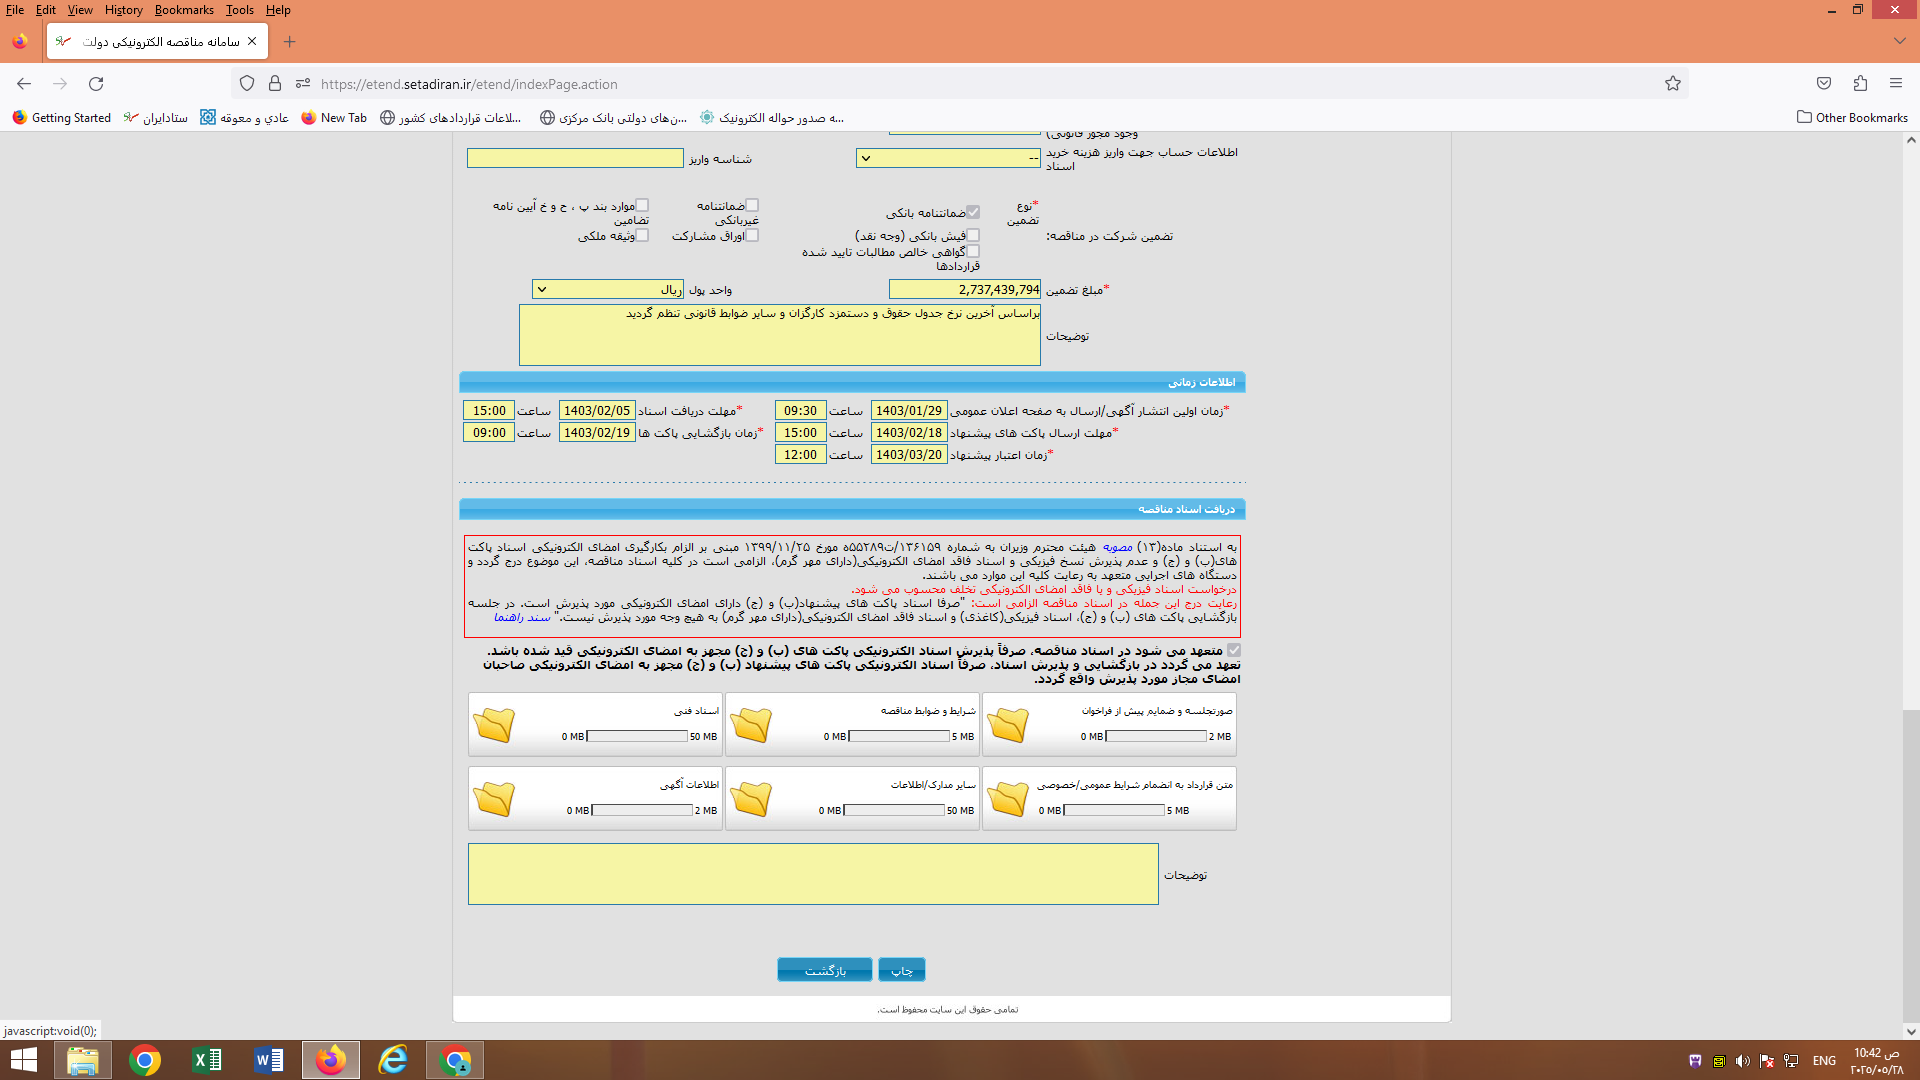Image resolution: width=1920 pixels, height=1080 pixels.
Task: View site security lock icon
Action: [275, 84]
